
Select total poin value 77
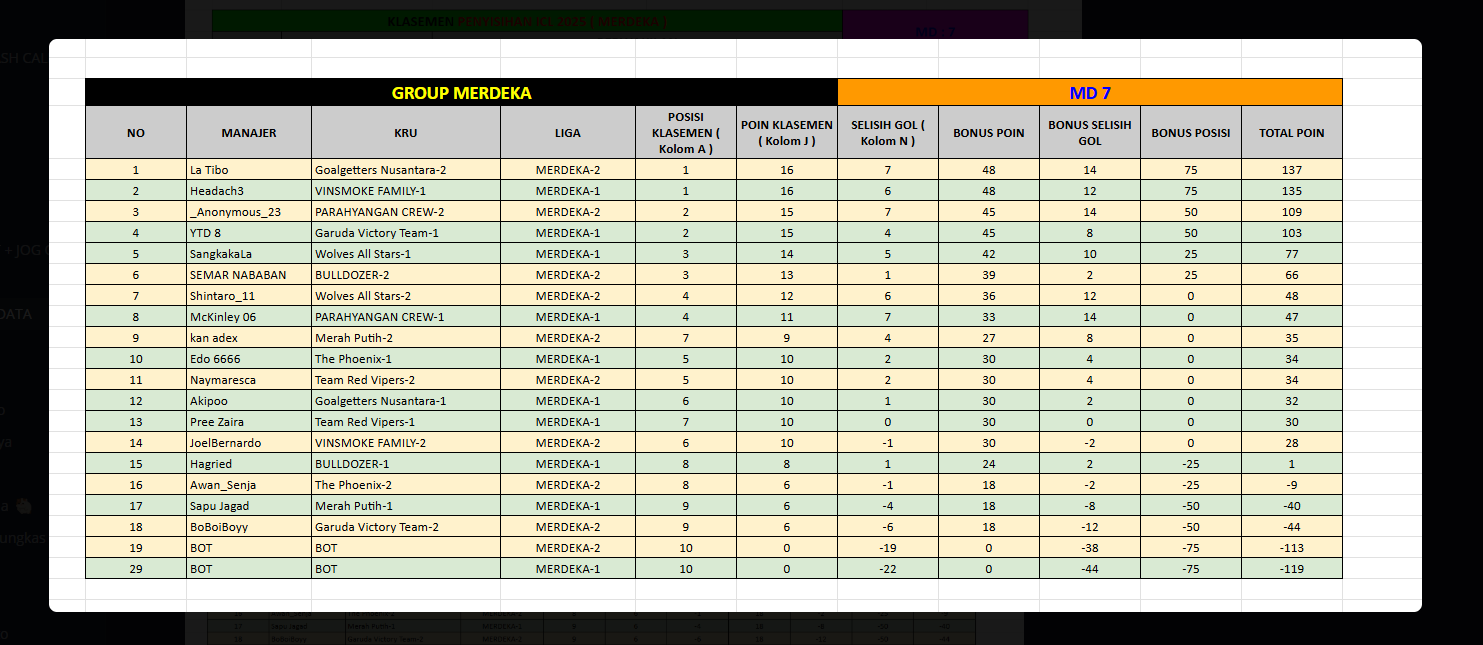click(1292, 254)
